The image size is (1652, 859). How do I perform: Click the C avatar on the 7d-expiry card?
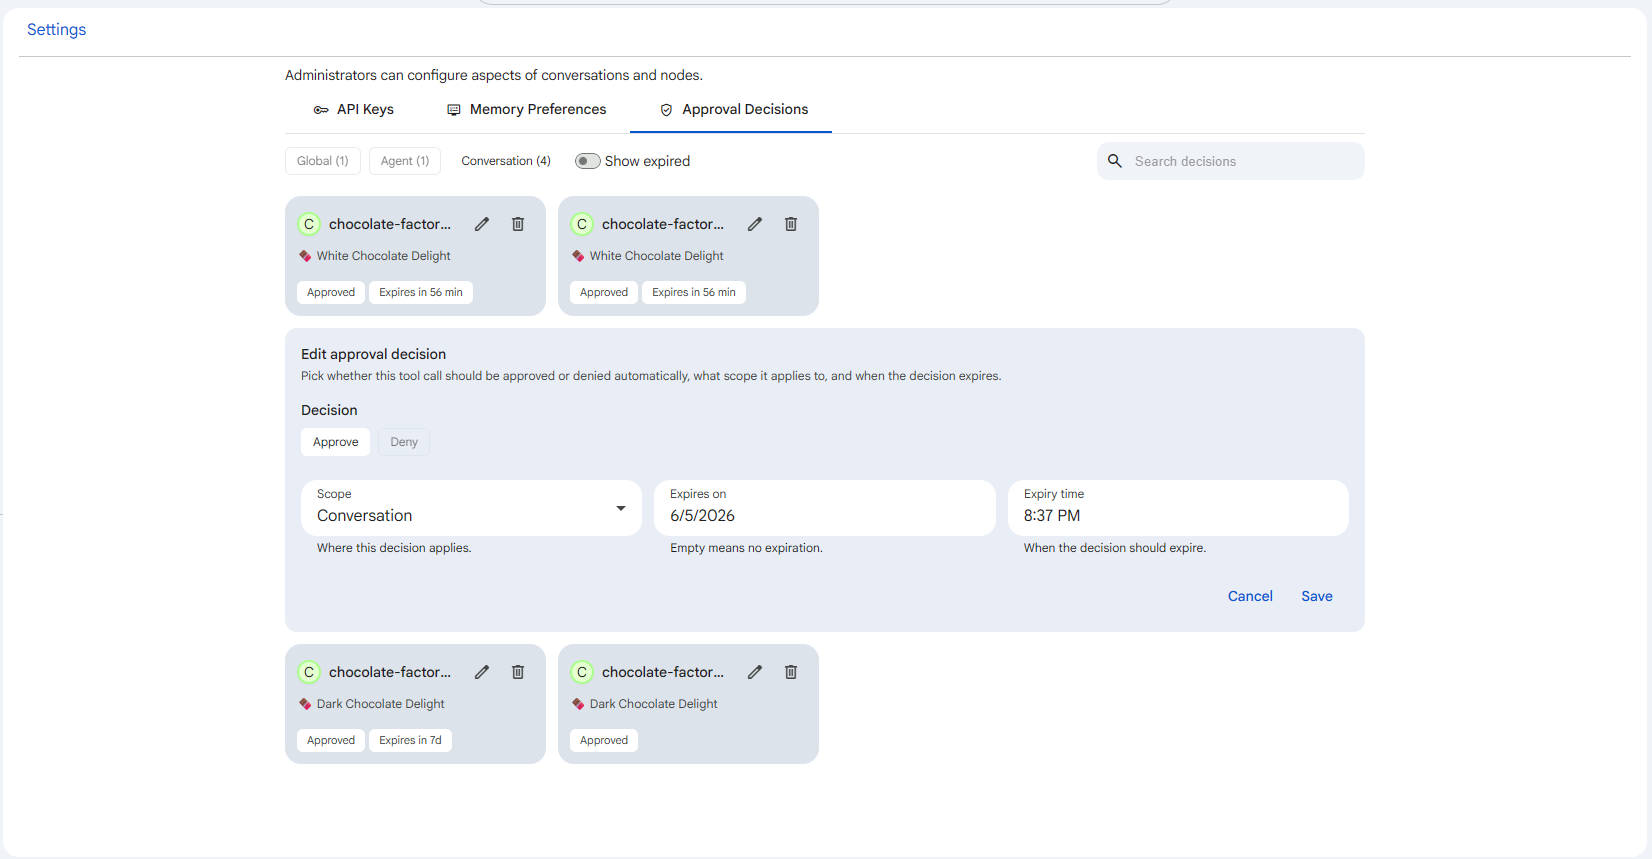309,672
